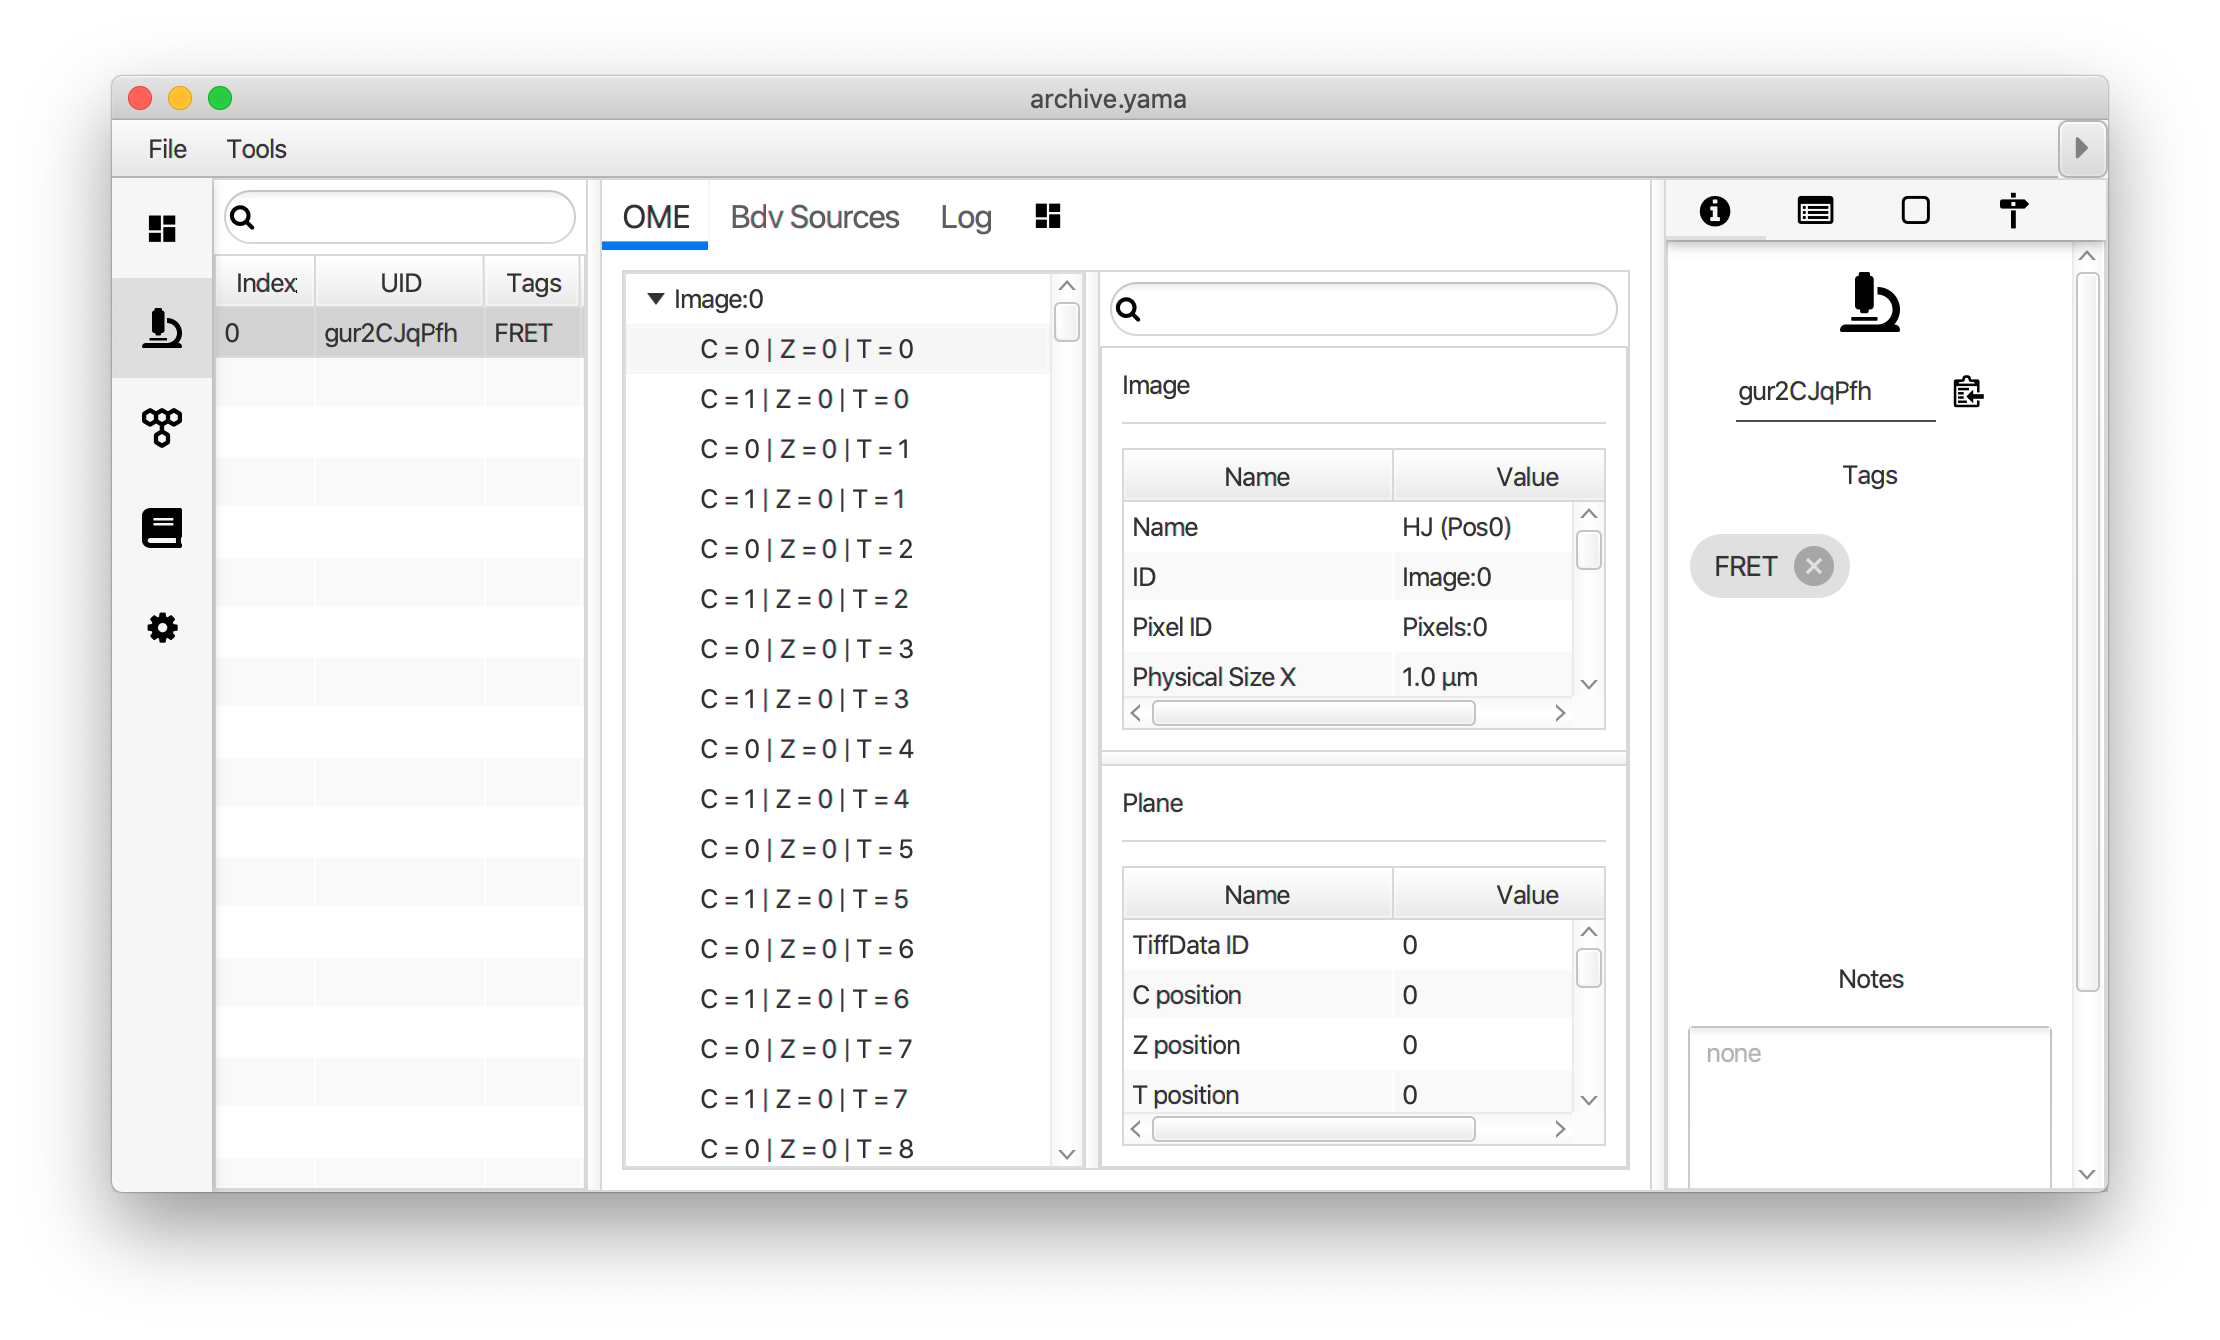The height and width of the screenshot is (1340, 2220).
Task: Switch to the OME tab
Action: coord(656,217)
